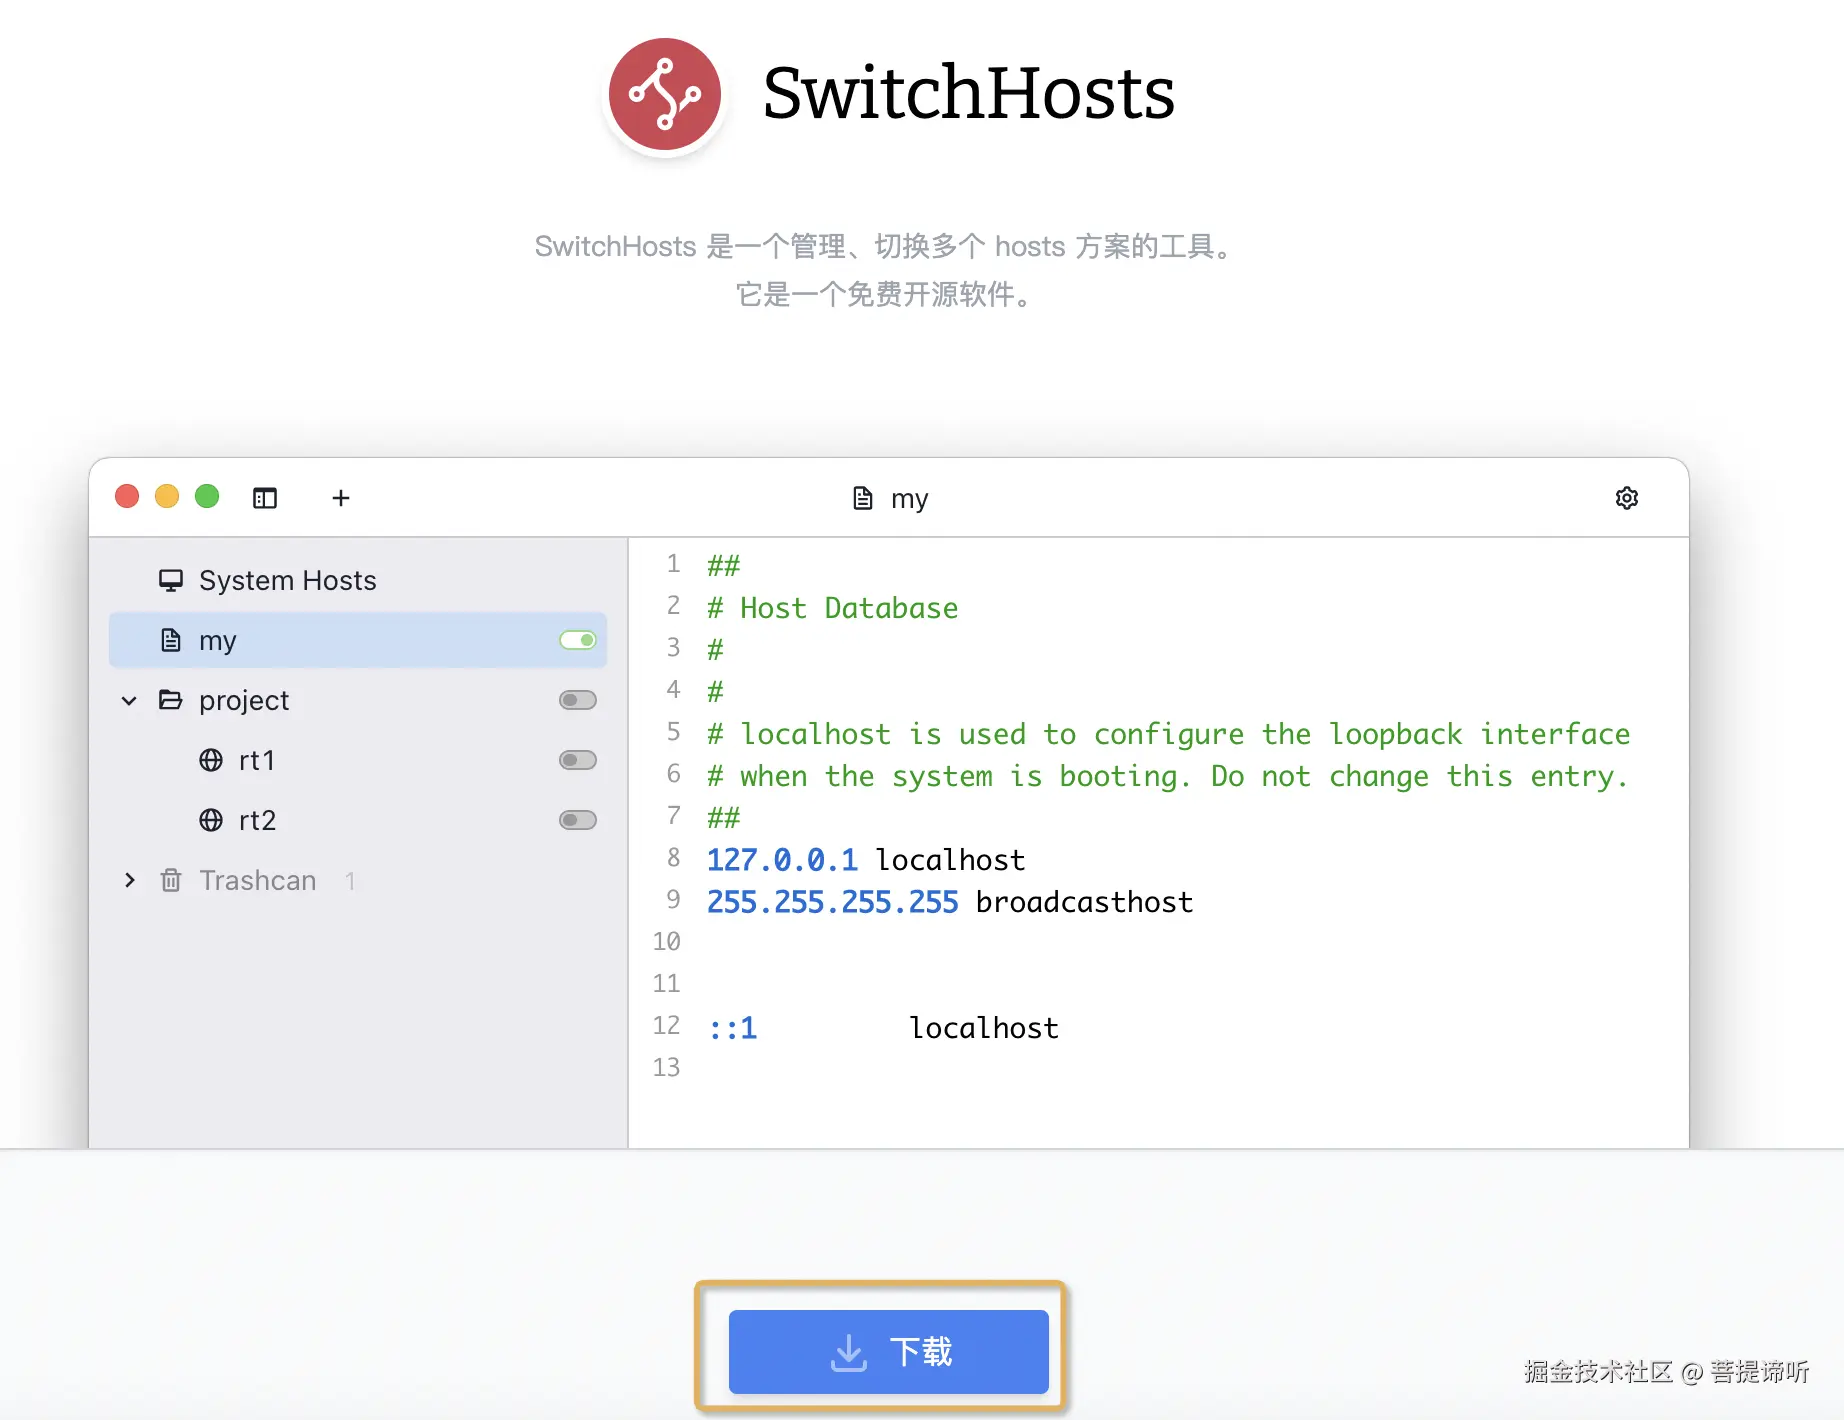Click the folder icon beside project
Image resolution: width=1844 pixels, height=1420 pixels.
click(x=171, y=700)
